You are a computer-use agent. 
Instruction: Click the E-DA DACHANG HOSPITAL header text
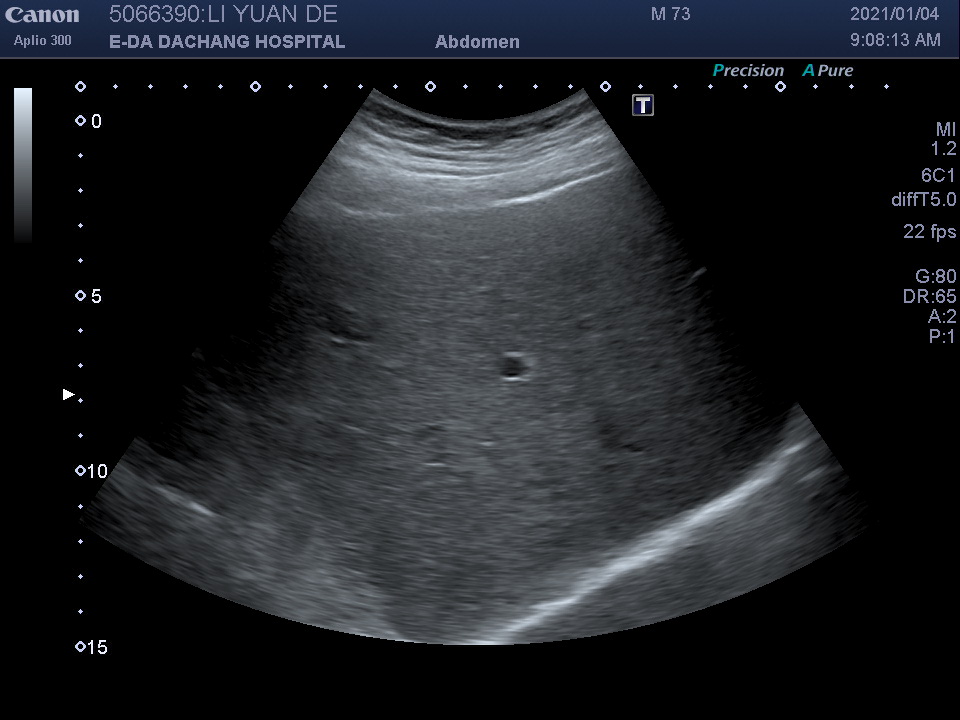[227, 42]
